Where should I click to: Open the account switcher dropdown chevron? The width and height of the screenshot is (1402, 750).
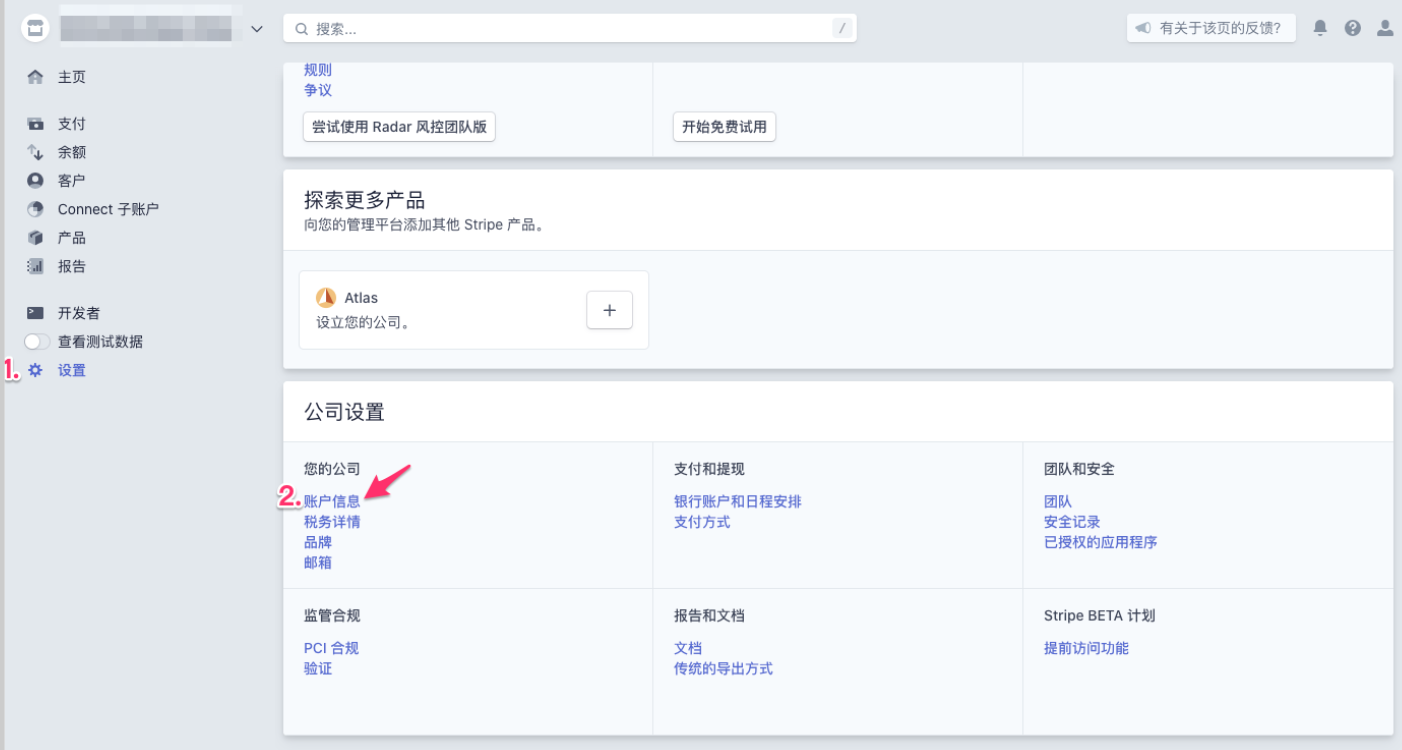[257, 29]
